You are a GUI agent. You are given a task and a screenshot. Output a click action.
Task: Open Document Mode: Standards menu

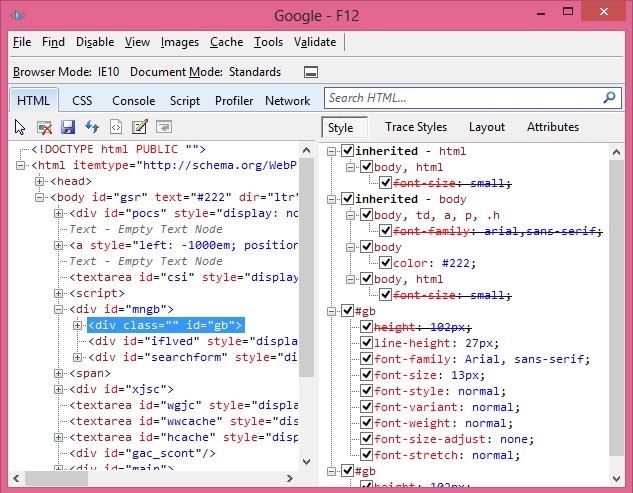(205, 72)
